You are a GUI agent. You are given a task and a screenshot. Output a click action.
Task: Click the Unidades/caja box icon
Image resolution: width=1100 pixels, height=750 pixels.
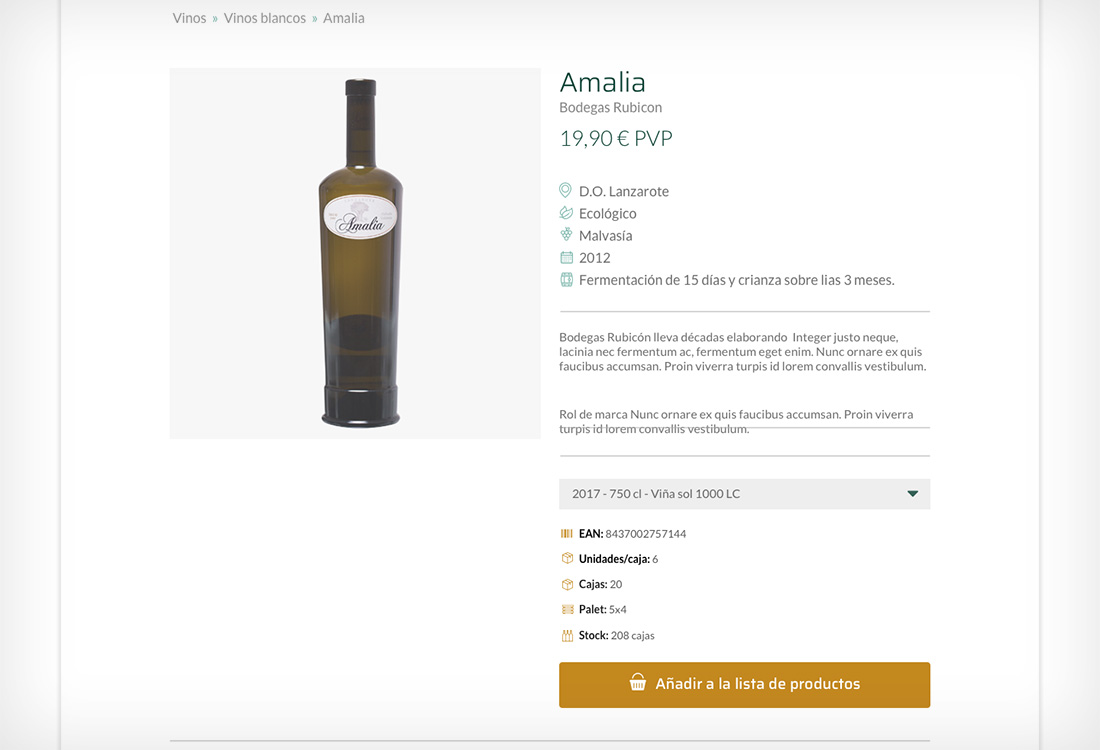click(x=567, y=559)
